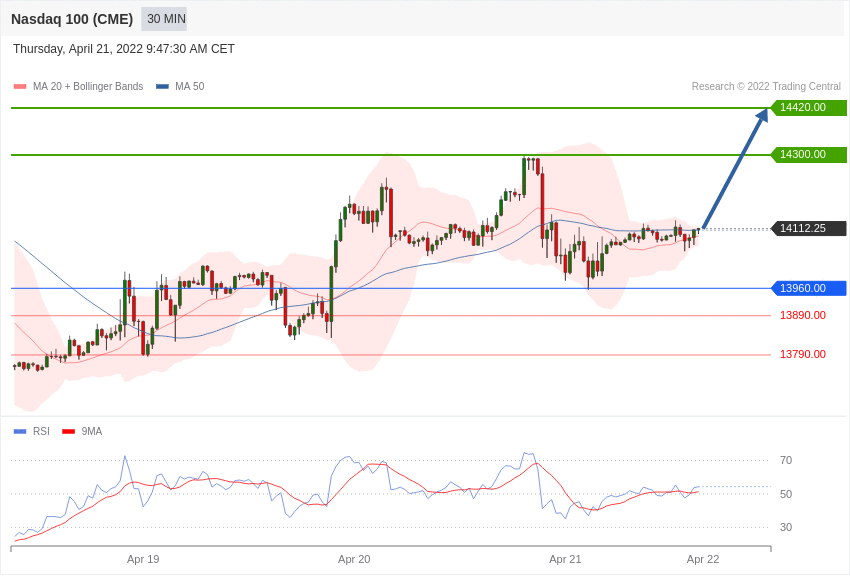Screen dimensions: 850x576
Task: Select the blue 13960.00 pivot tag
Action: pos(808,288)
